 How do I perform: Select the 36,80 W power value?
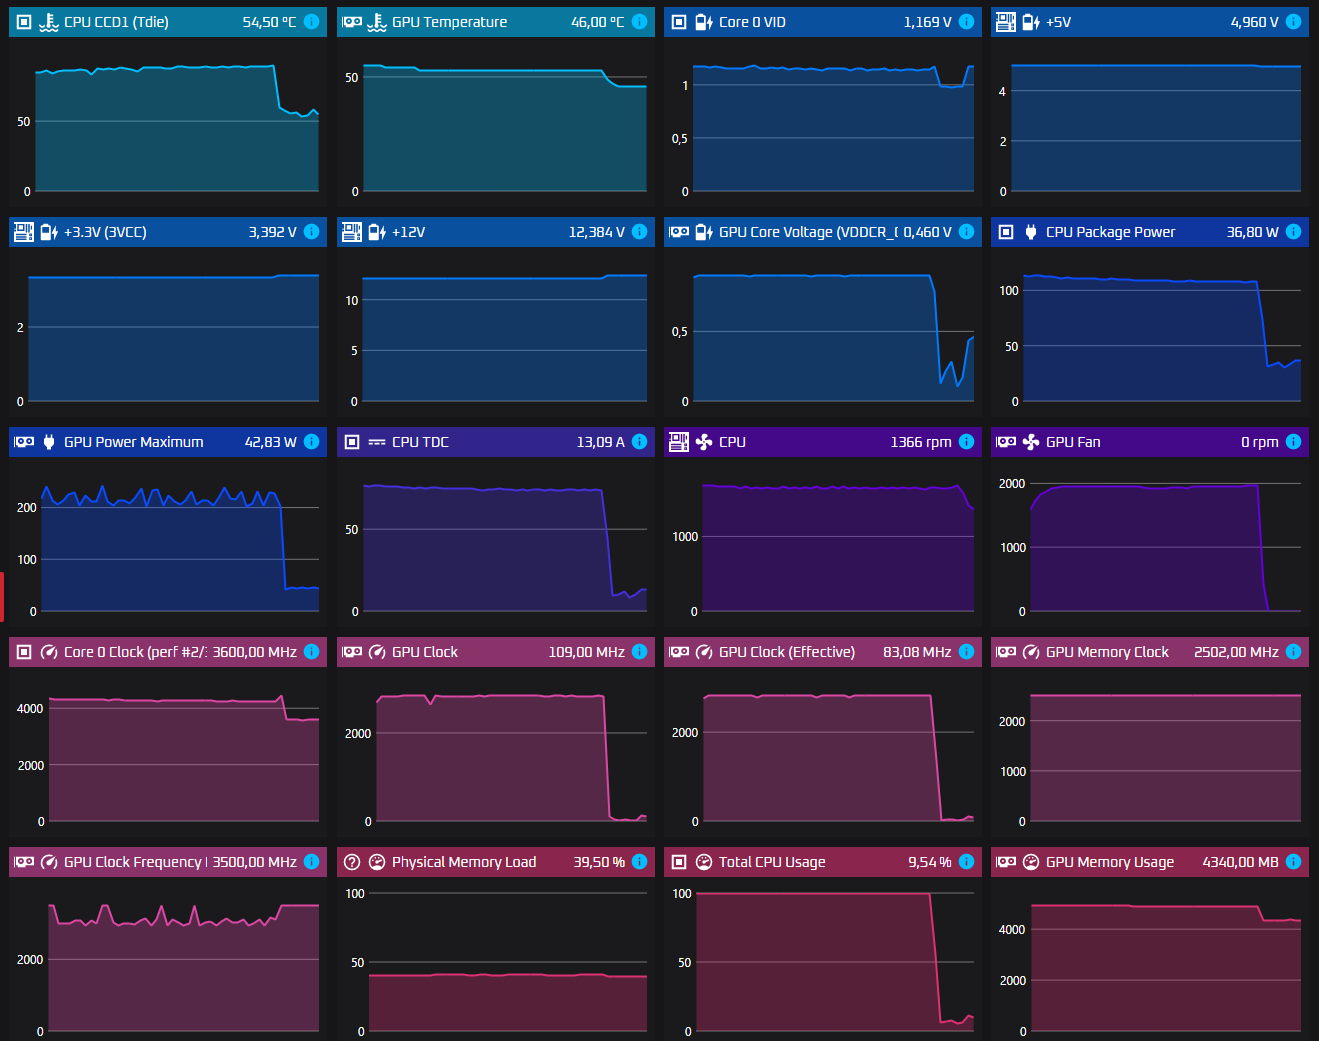click(x=1252, y=232)
